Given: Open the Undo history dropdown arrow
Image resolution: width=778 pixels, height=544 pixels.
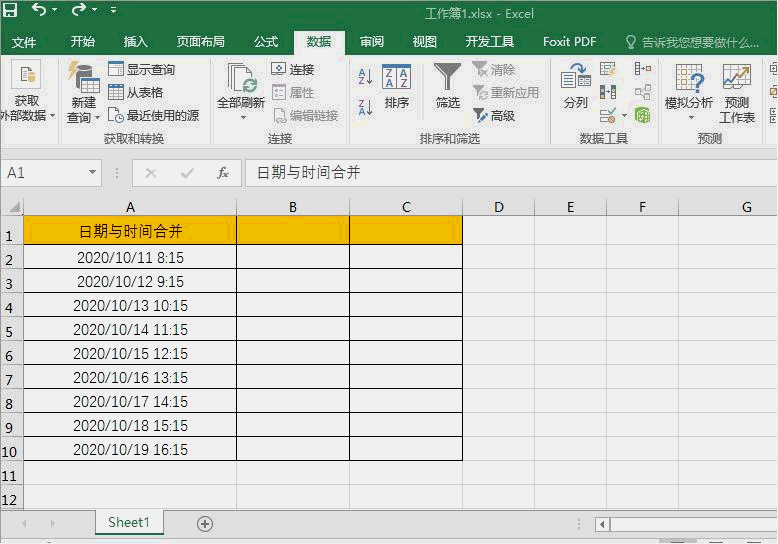Looking at the screenshot, I should (x=55, y=9).
